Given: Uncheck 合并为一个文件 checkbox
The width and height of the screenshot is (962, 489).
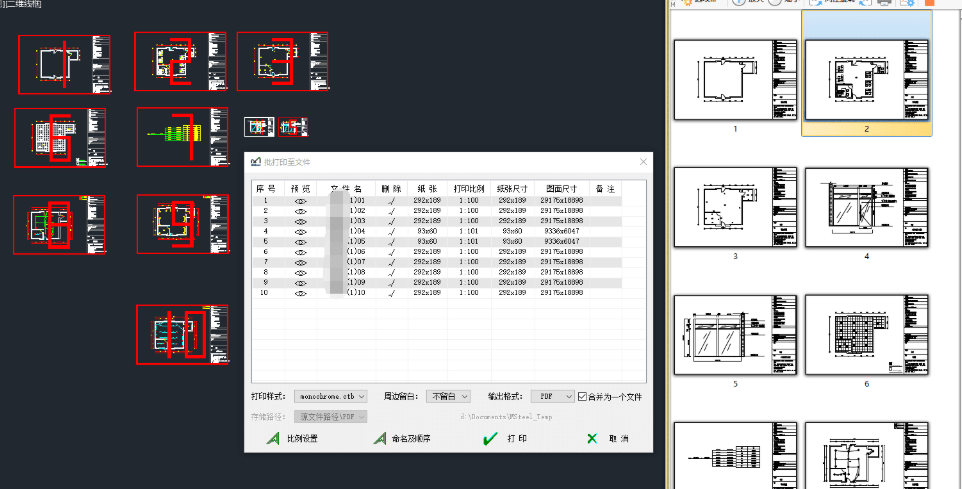Looking at the screenshot, I should 582,396.
